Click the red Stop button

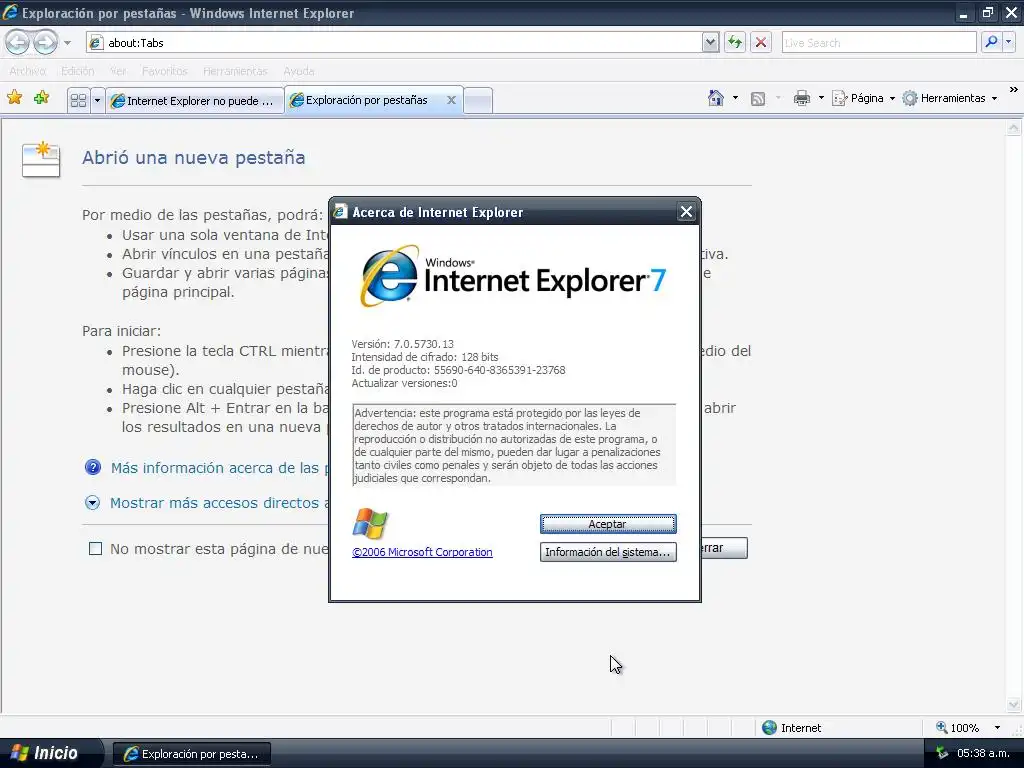(x=761, y=42)
